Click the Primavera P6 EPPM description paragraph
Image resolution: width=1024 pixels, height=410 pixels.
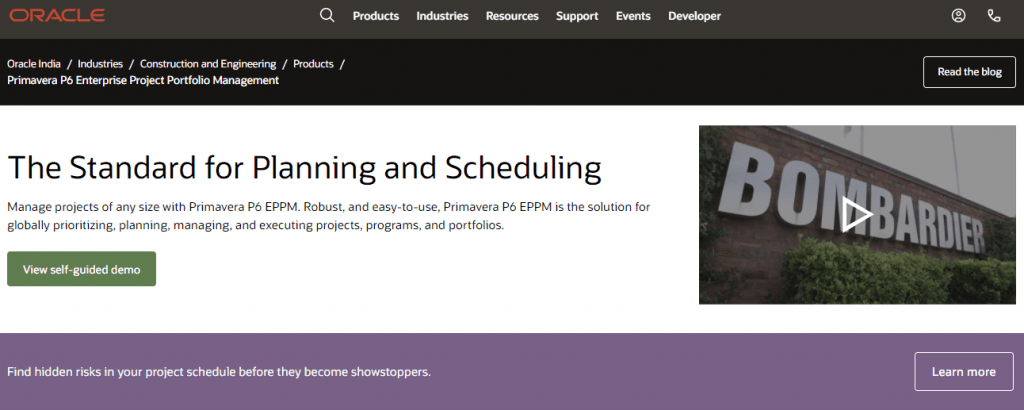click(329, 216)
